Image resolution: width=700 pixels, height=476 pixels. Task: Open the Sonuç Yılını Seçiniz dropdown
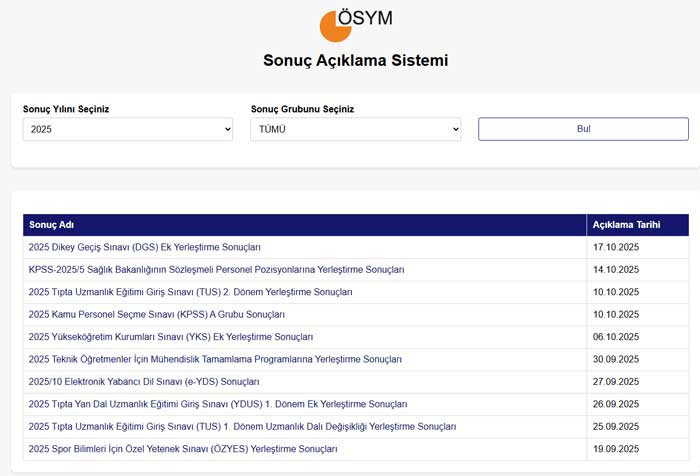(x=128, y=129)
